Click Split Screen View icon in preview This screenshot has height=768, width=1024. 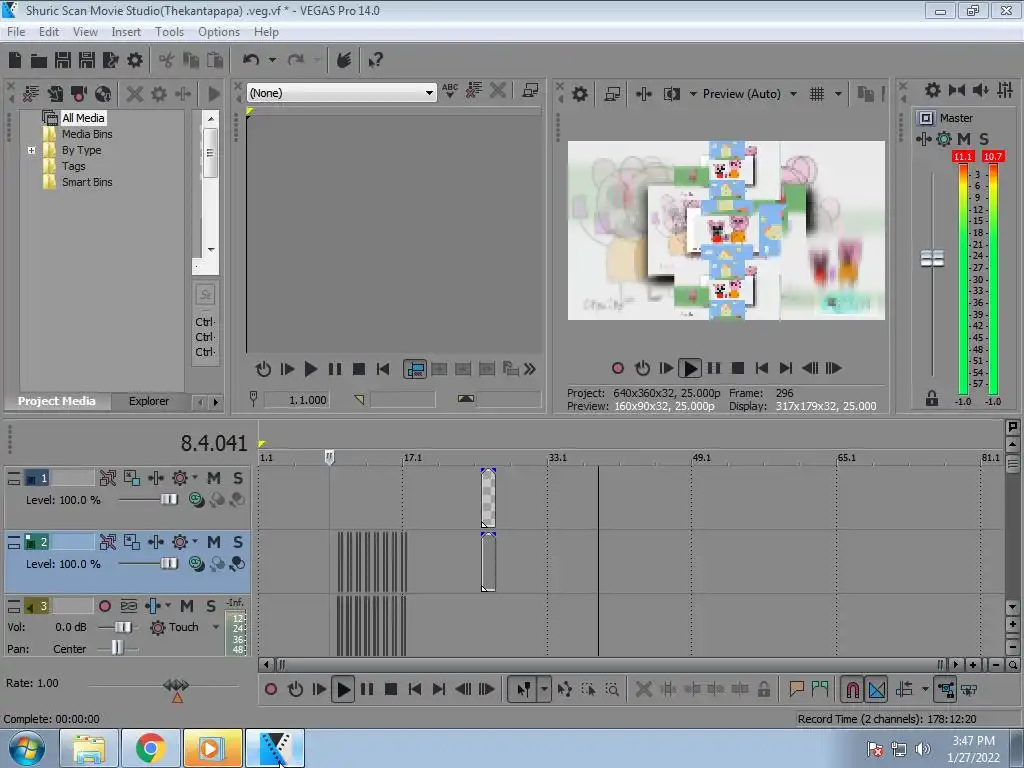pos(671,94)
